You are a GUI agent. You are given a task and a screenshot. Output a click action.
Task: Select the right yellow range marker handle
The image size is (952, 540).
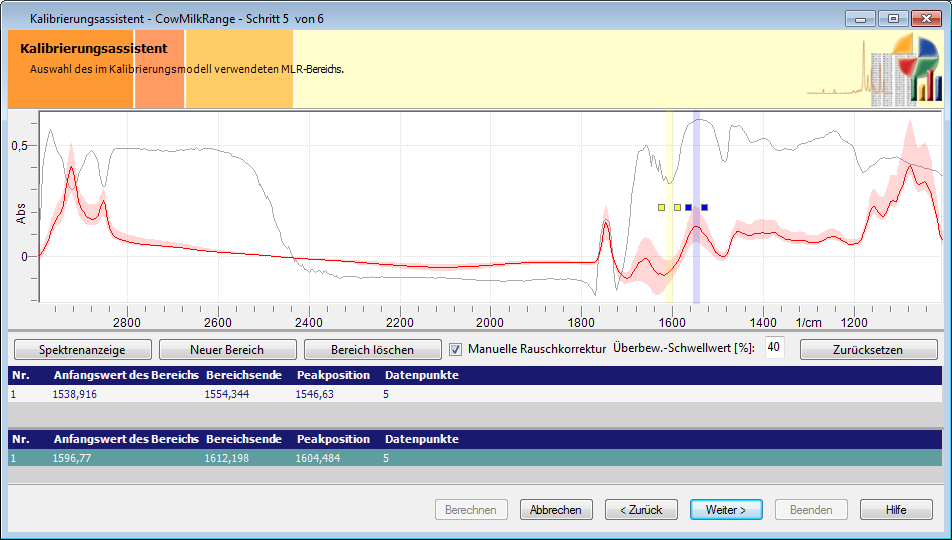(677, 208)
